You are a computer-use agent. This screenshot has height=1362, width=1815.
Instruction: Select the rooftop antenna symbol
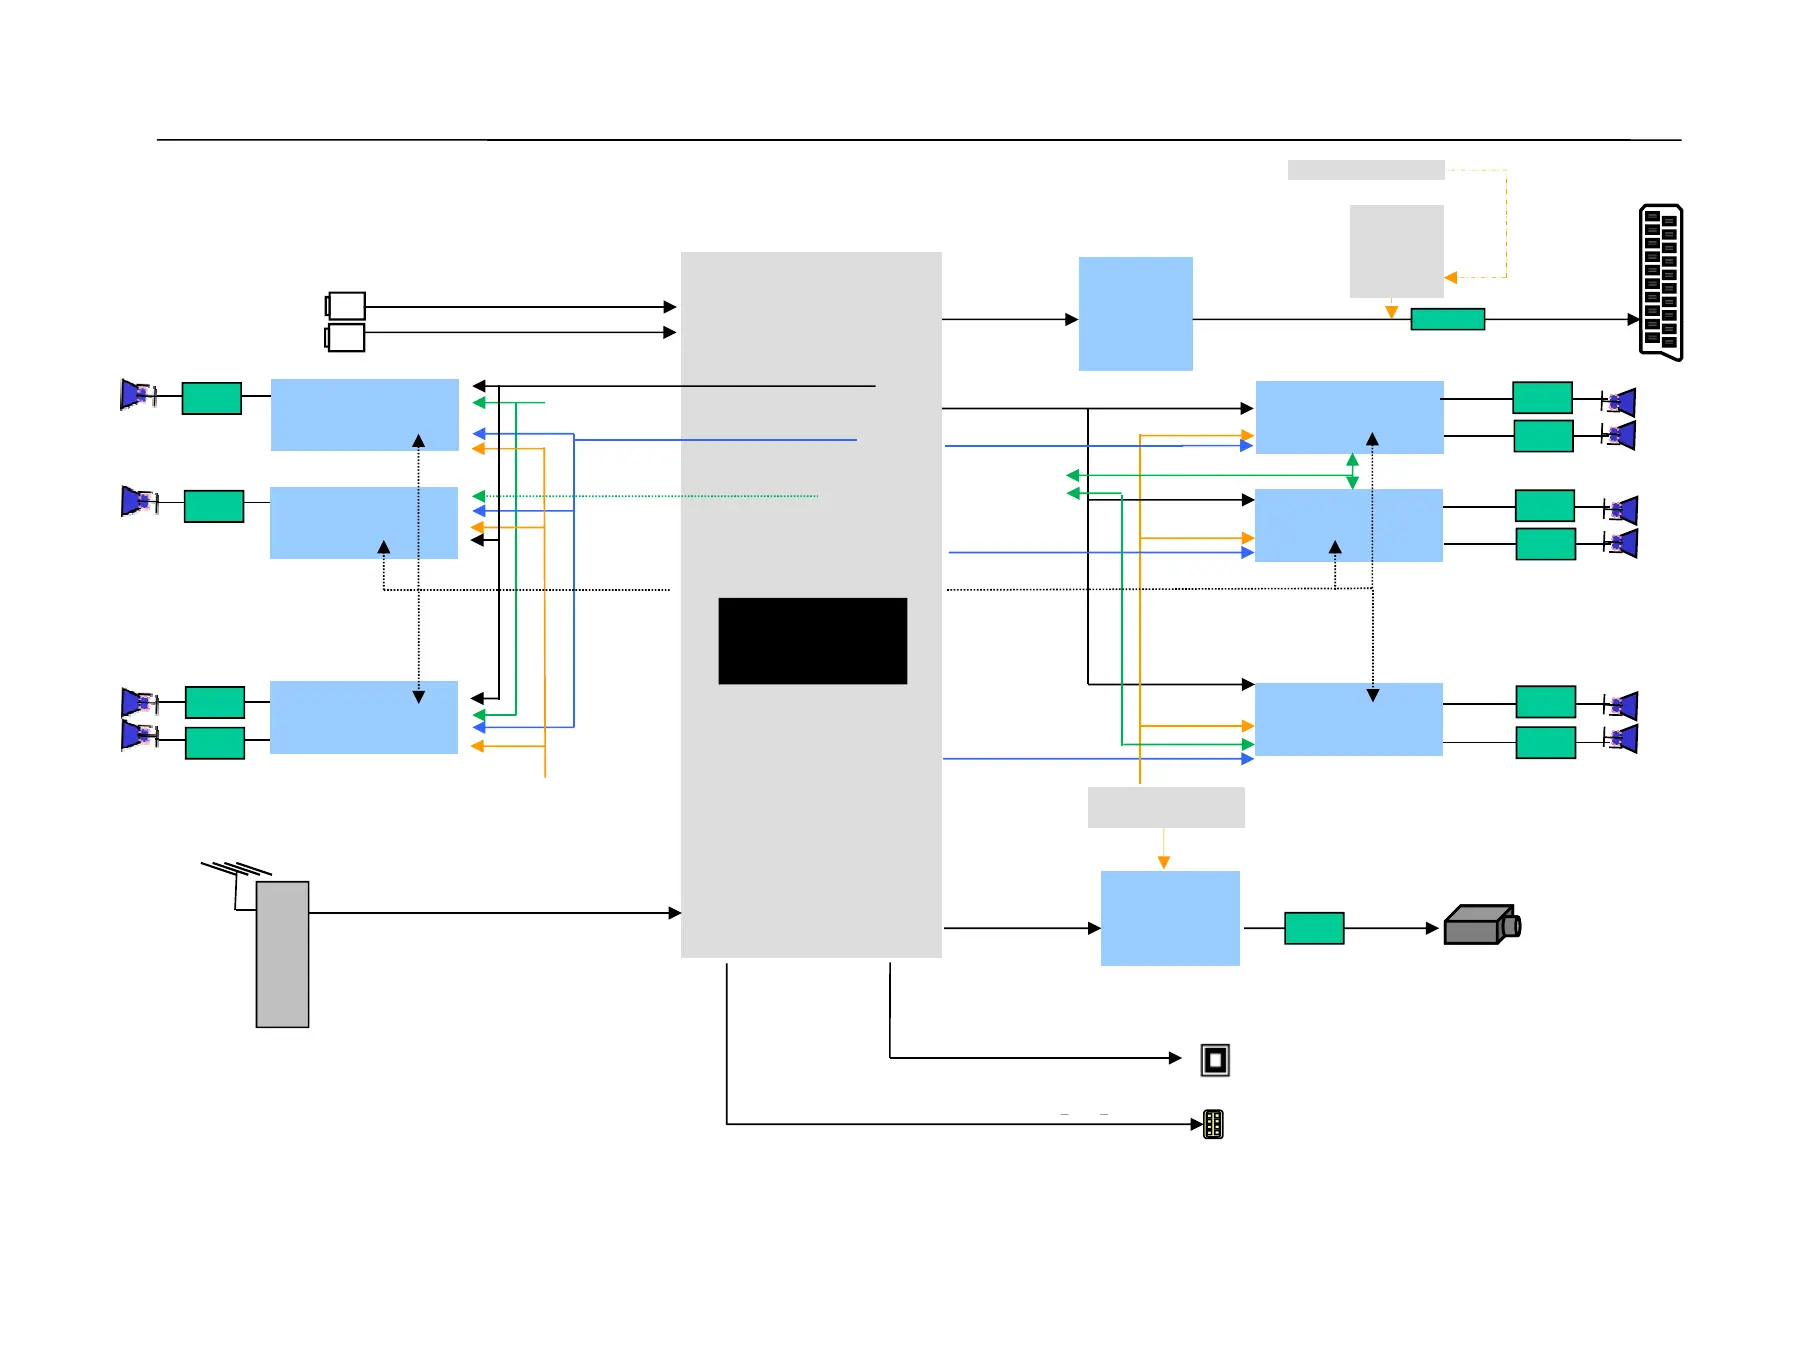[x=236, y=884]
